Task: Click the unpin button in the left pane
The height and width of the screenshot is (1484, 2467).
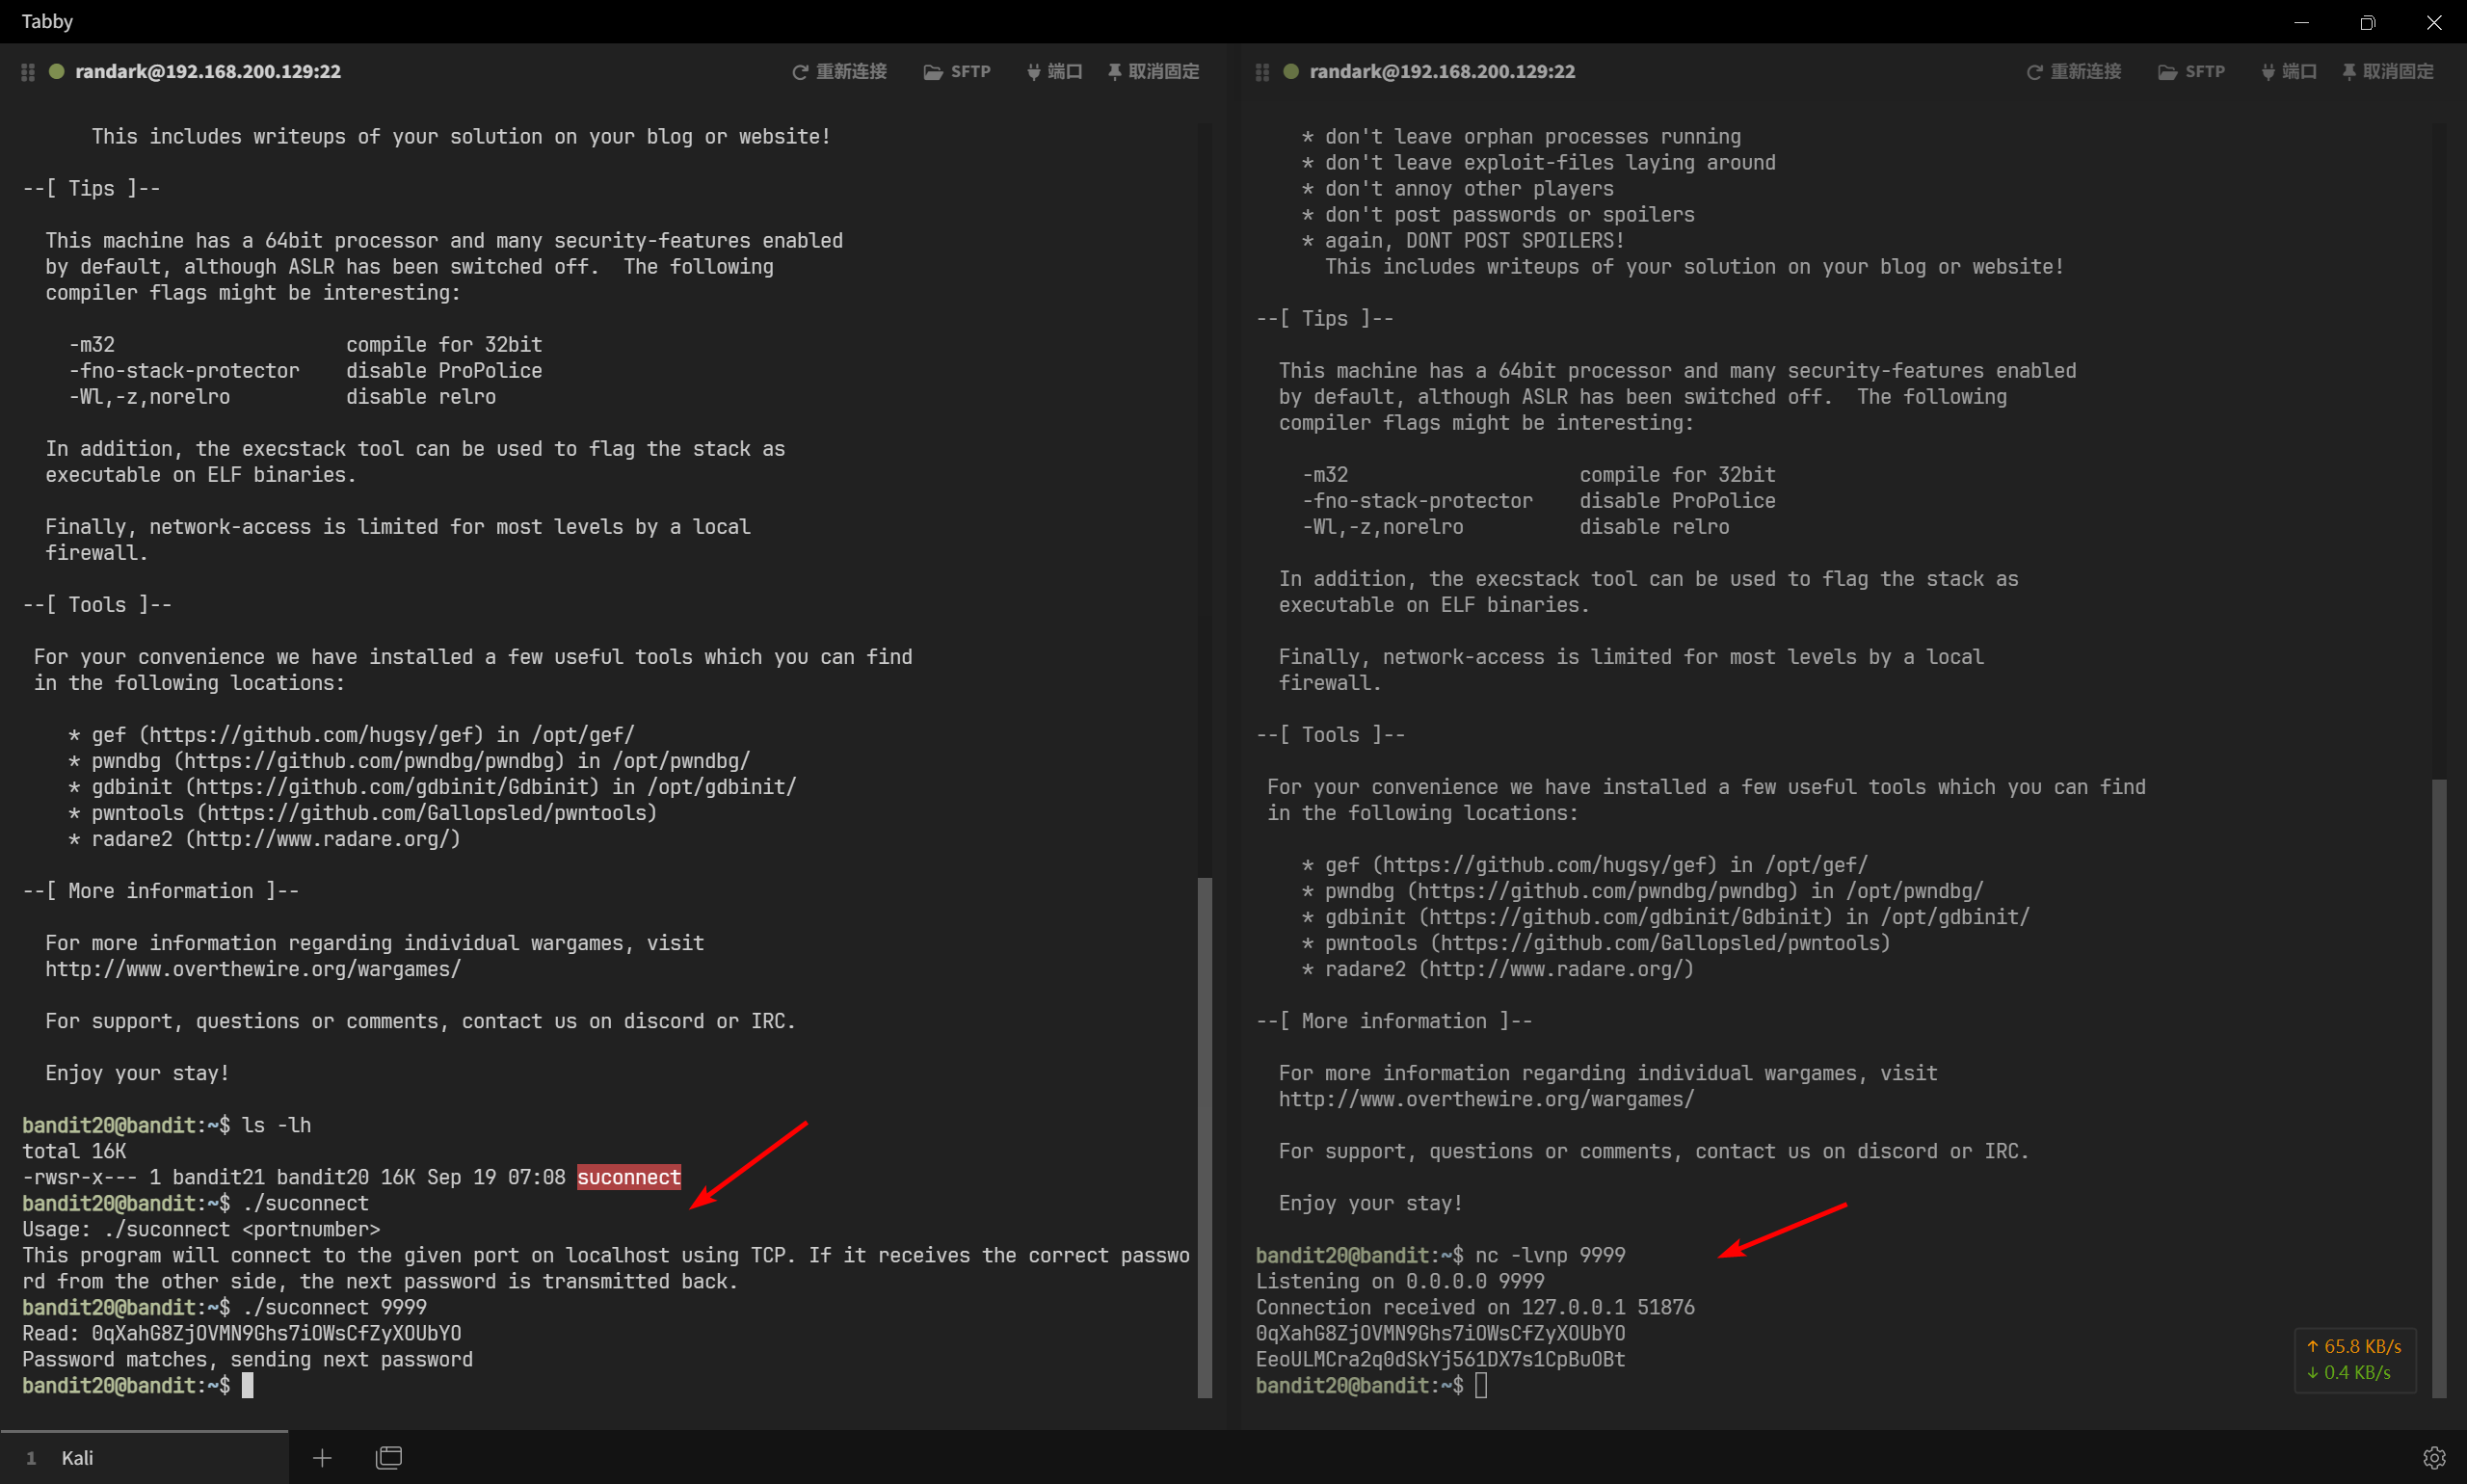Action: click(x=1153, y=72)
